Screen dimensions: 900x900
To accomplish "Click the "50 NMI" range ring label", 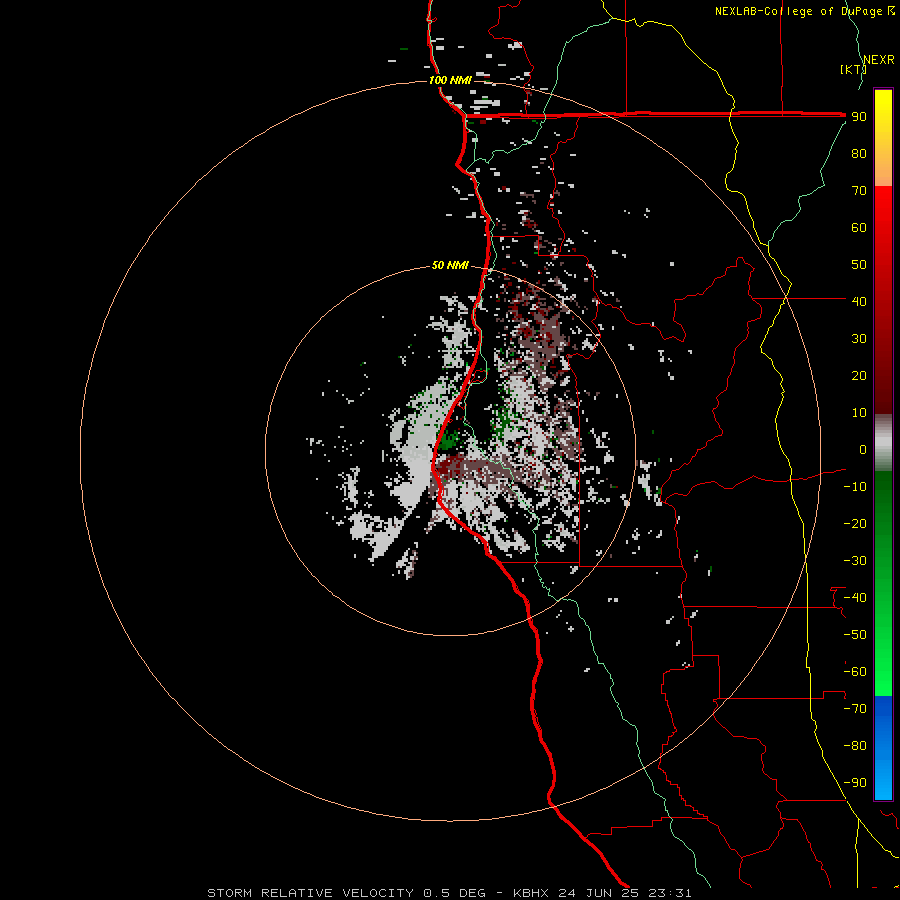I will click(450, 265).
